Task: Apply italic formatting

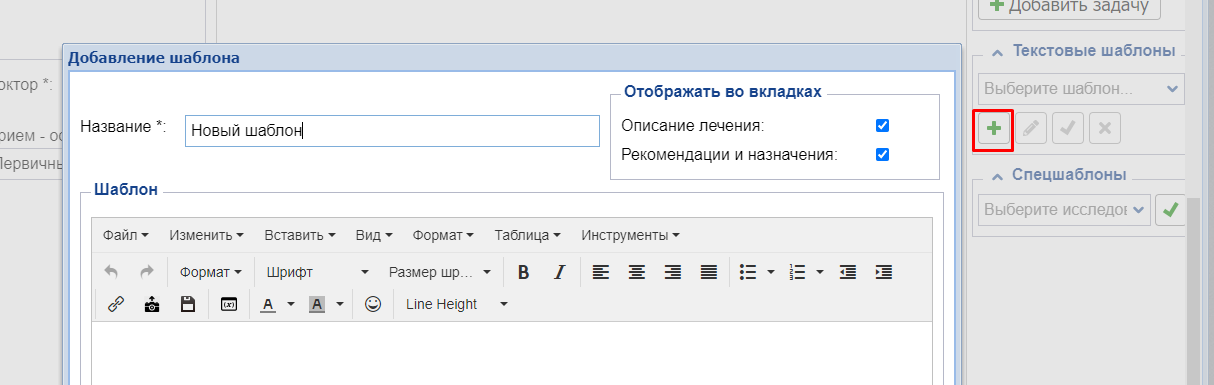Action: click(x=560, y=272)
